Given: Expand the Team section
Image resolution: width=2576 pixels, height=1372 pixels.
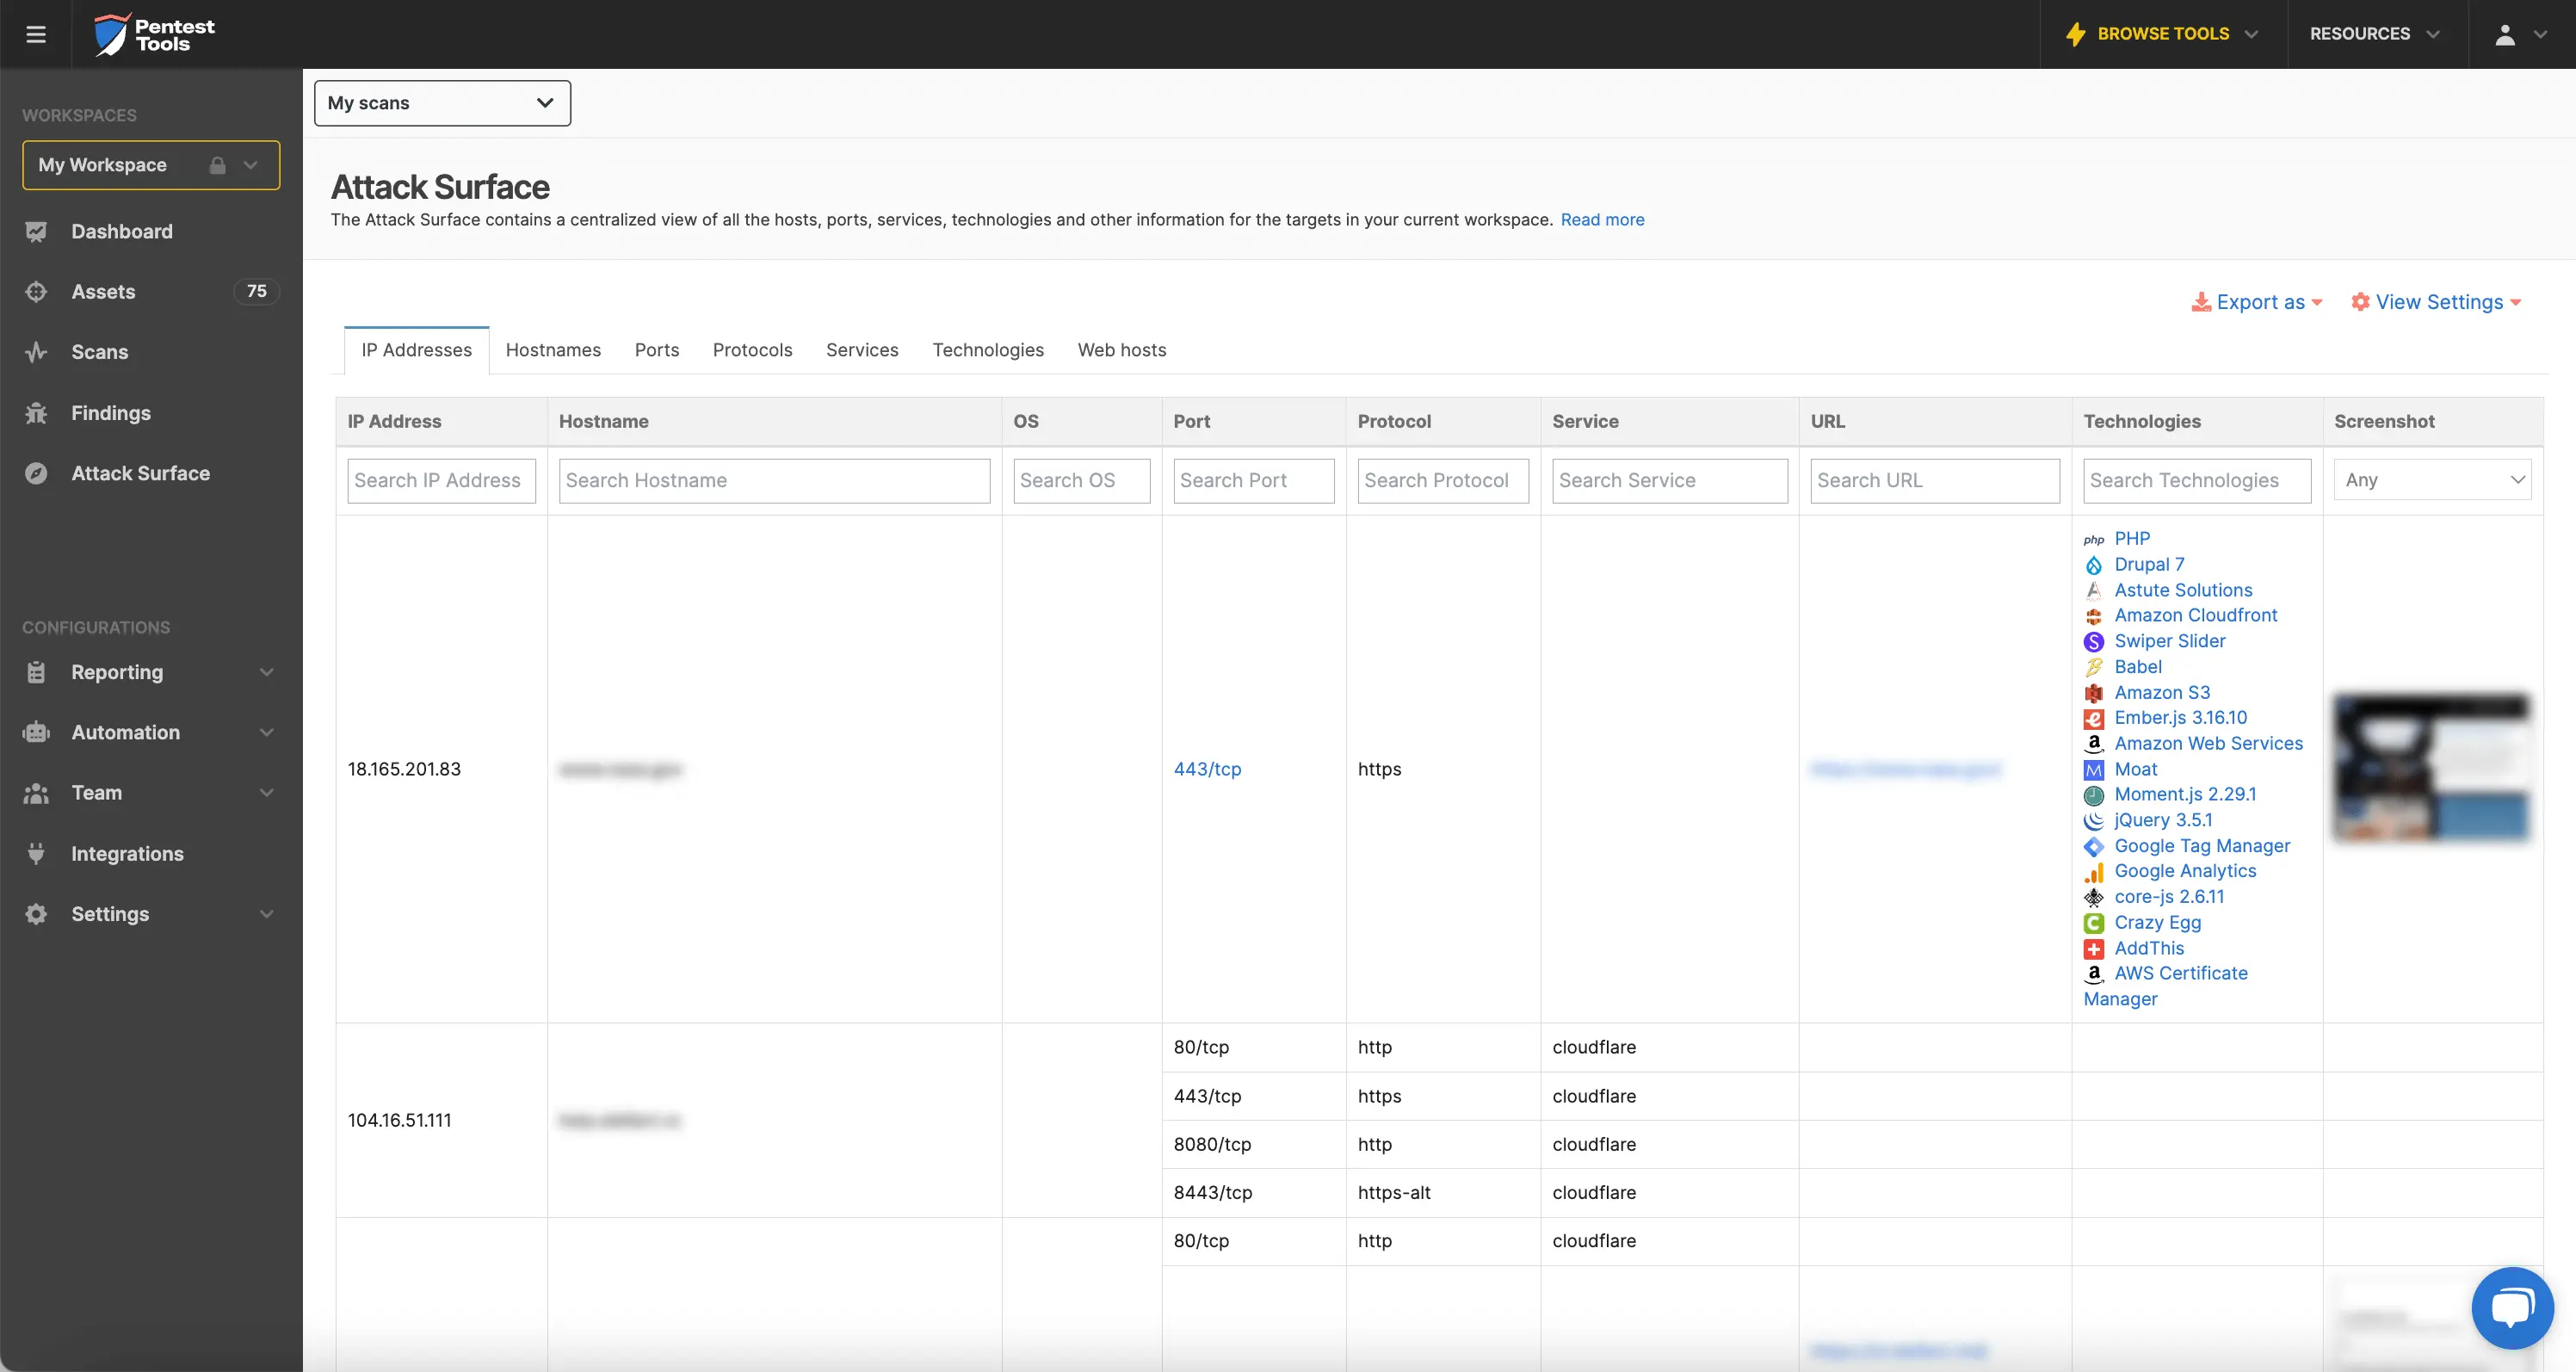Looking at the screenshot, I should [x=96, y=792].
